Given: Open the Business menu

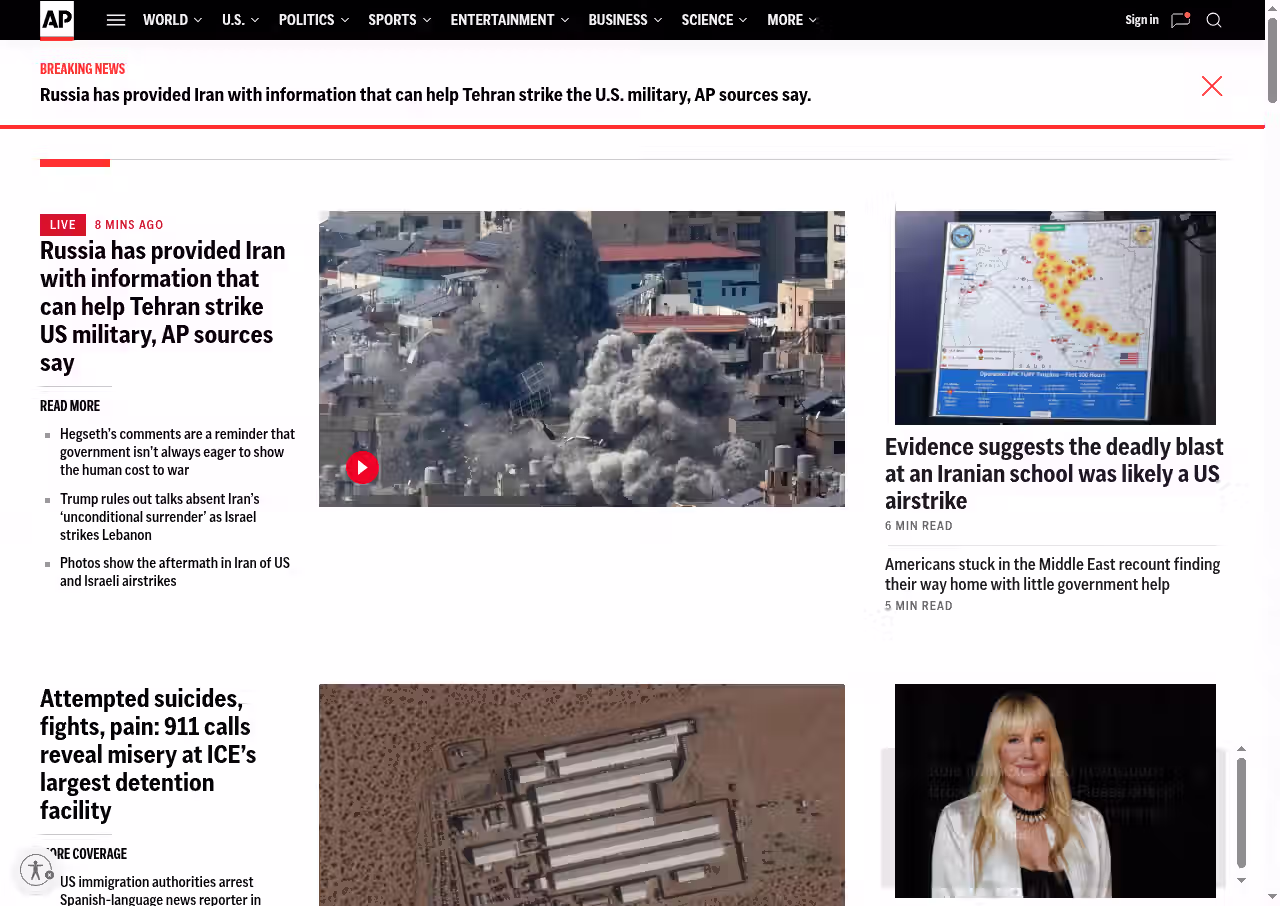Looking at the screenshot, I should tap(625, 20).
